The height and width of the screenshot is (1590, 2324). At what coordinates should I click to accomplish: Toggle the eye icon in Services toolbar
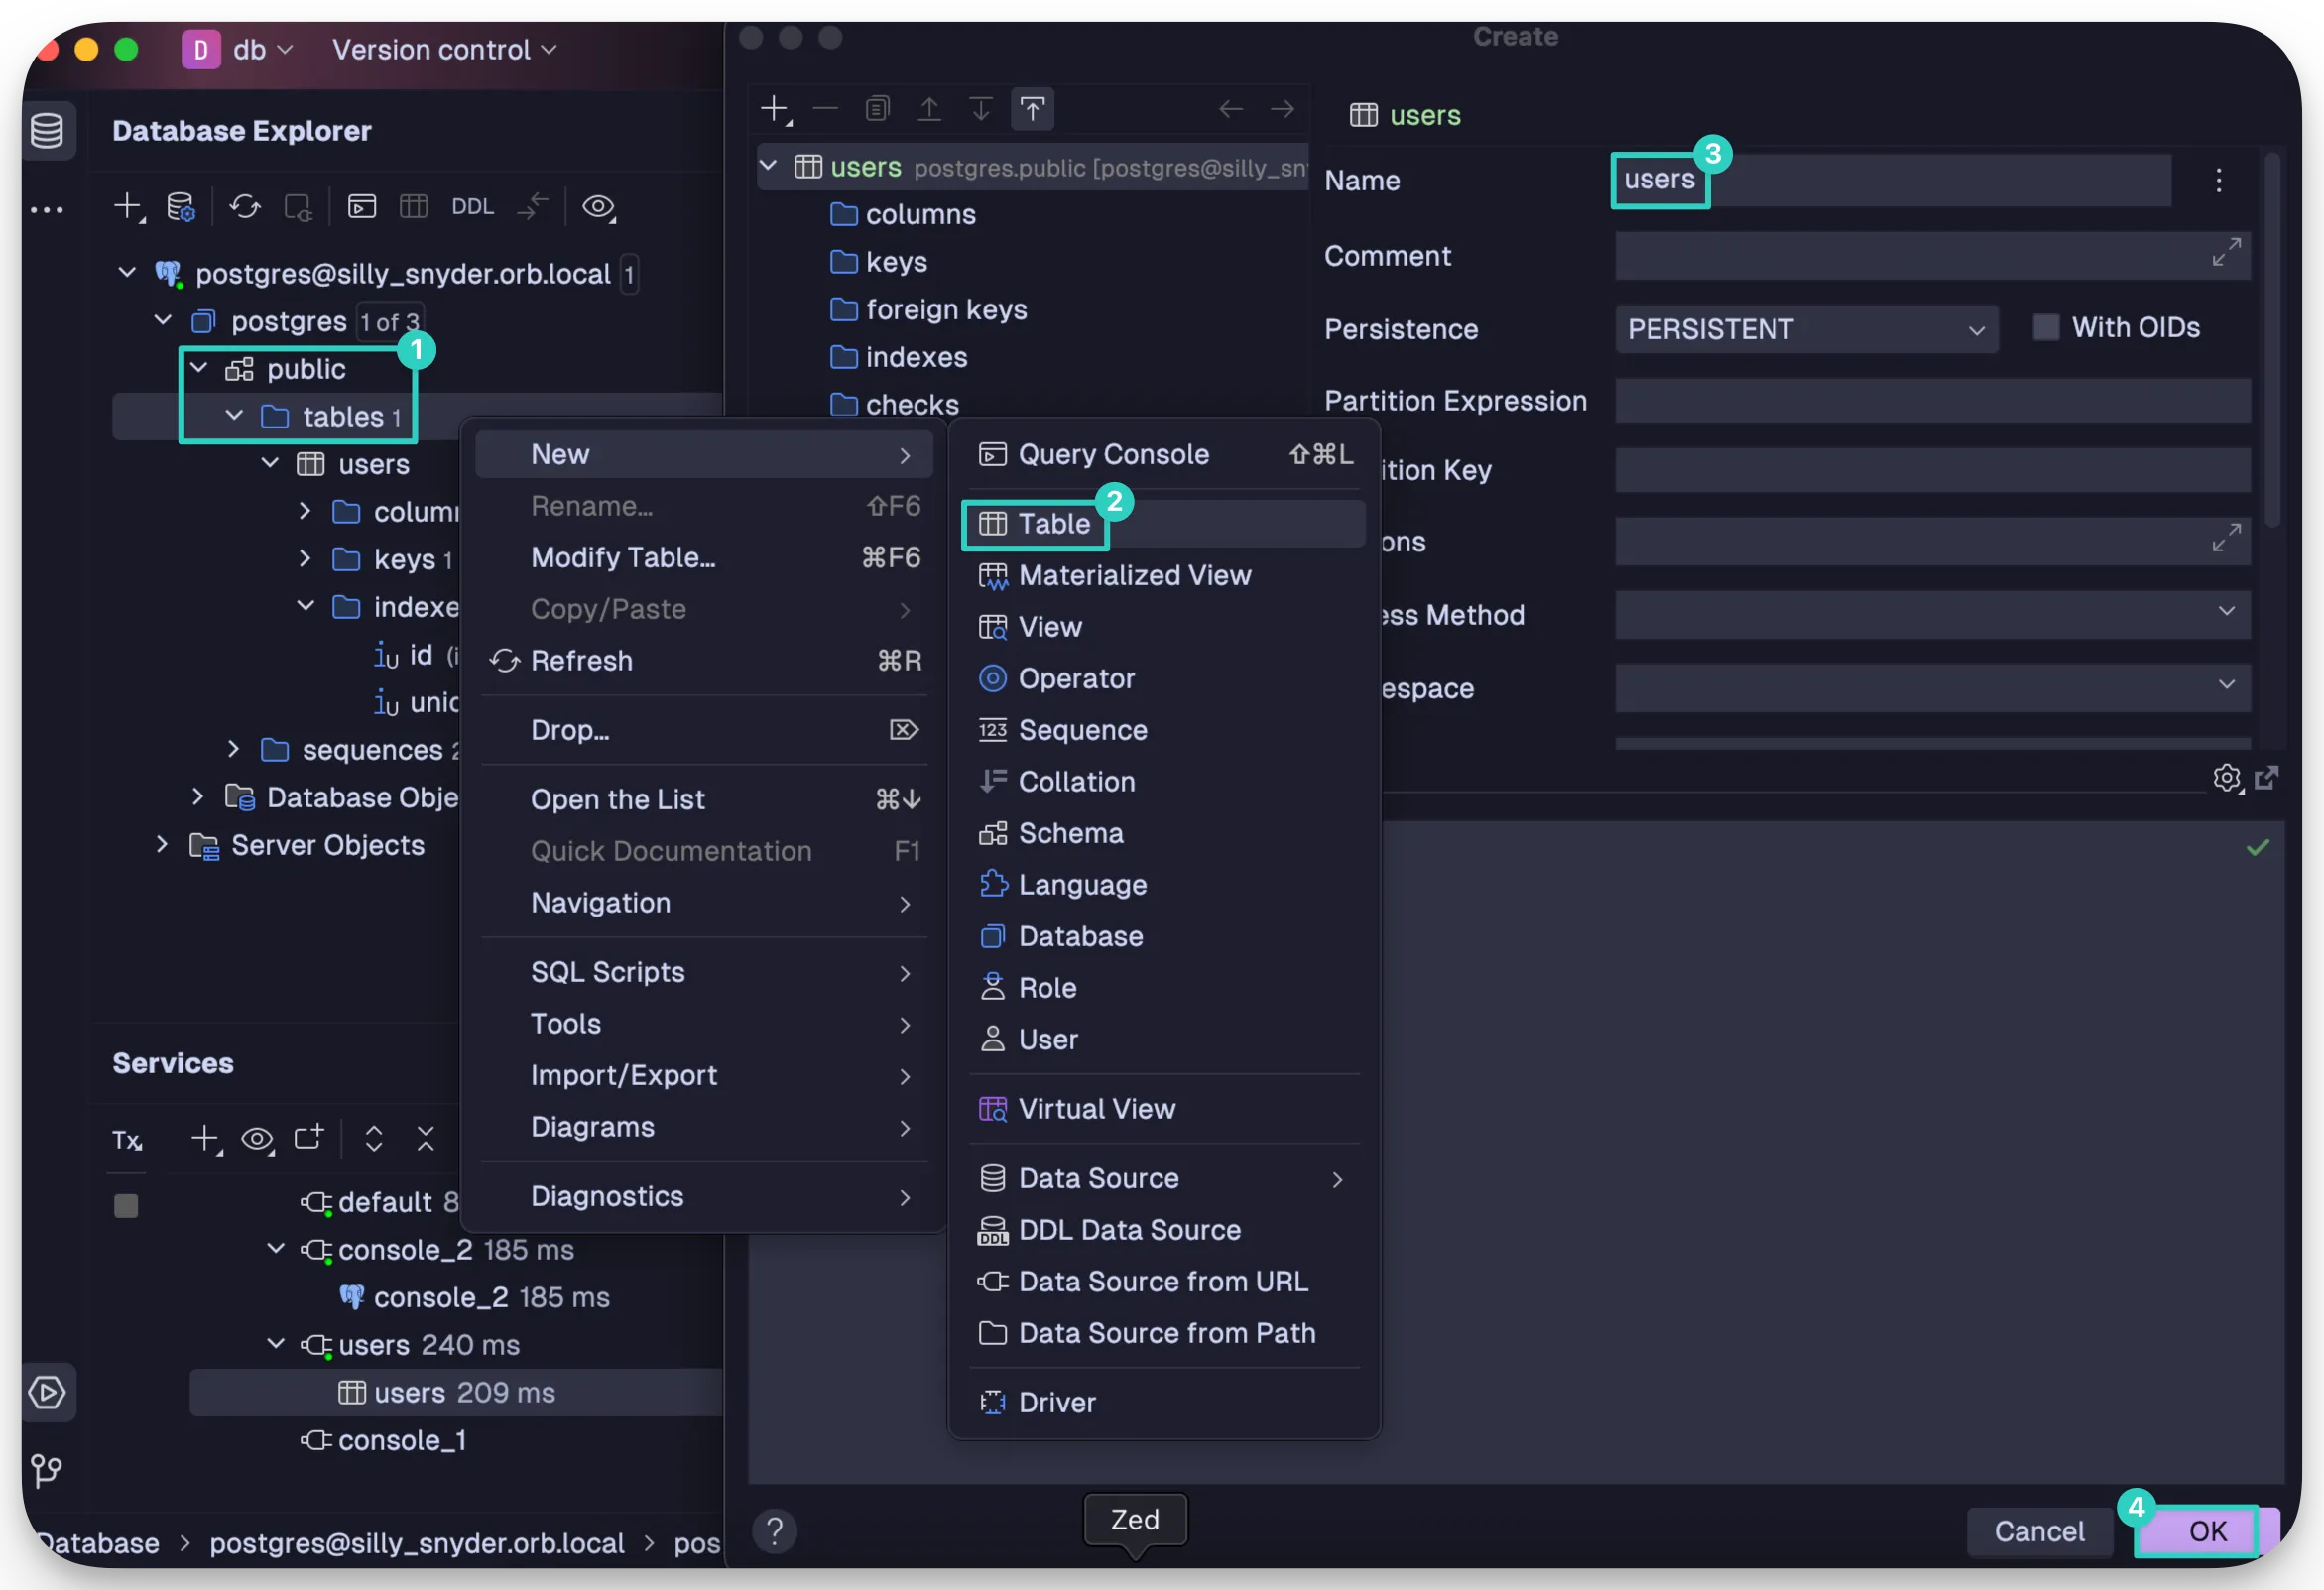[x=257, y=1139]
